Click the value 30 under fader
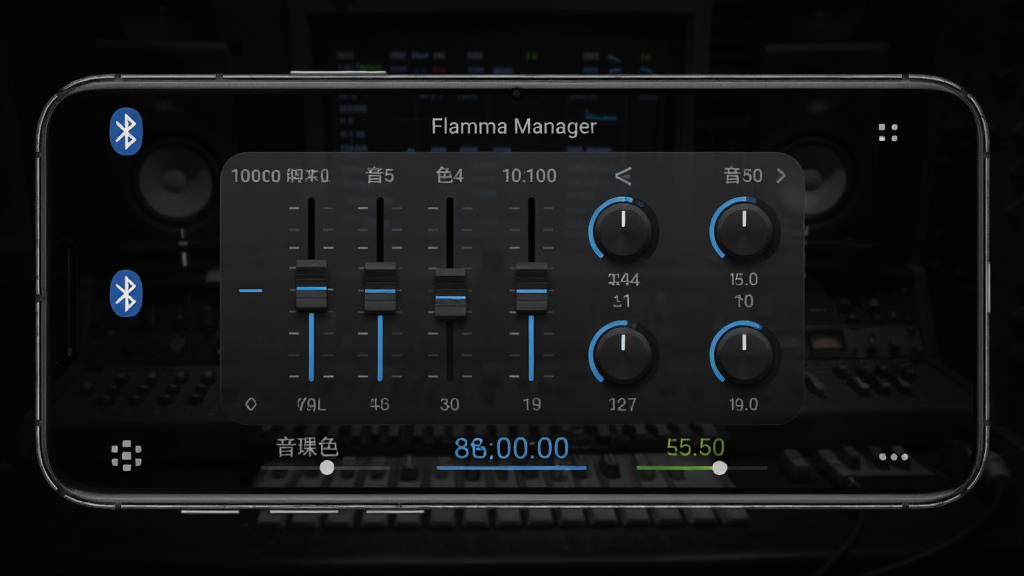Screen dimensions: 1024x576 (x=449, y=404)
